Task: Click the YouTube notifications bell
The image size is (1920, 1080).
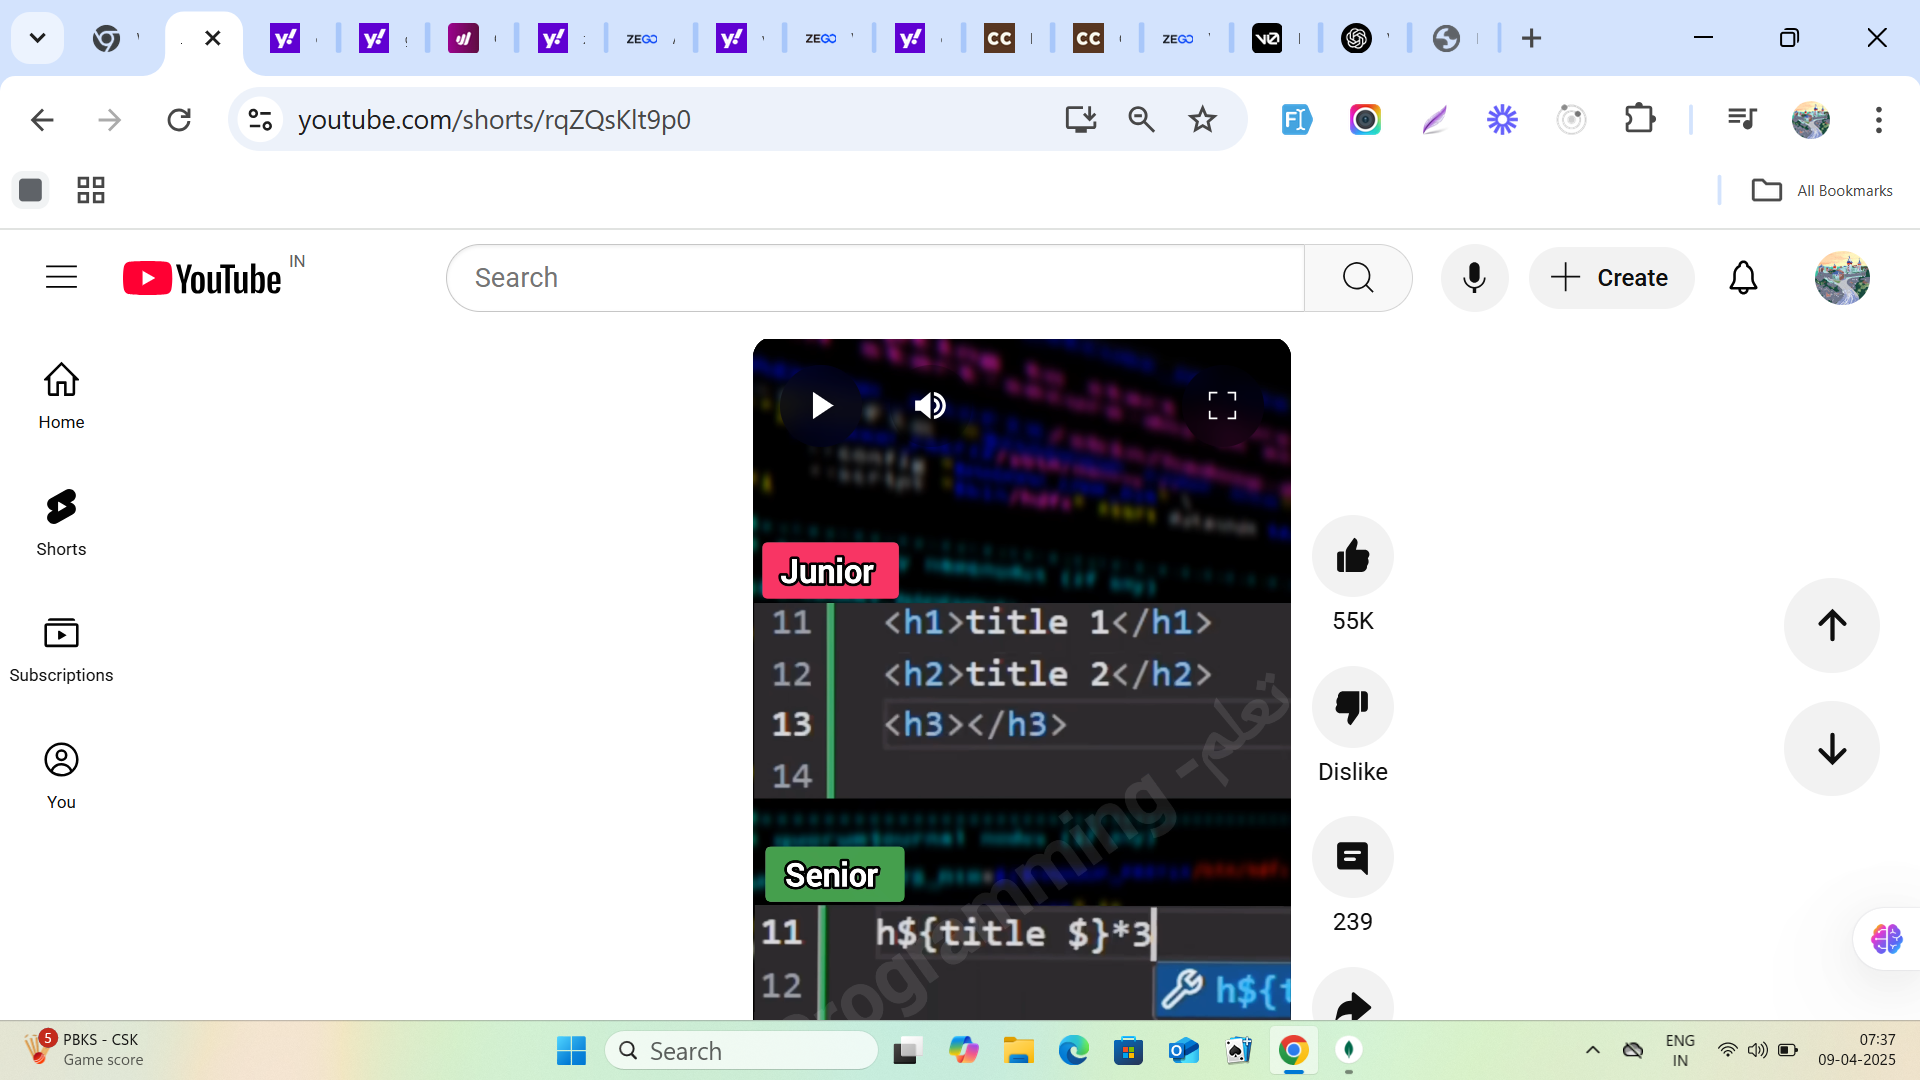Action: coord(1743,278)
